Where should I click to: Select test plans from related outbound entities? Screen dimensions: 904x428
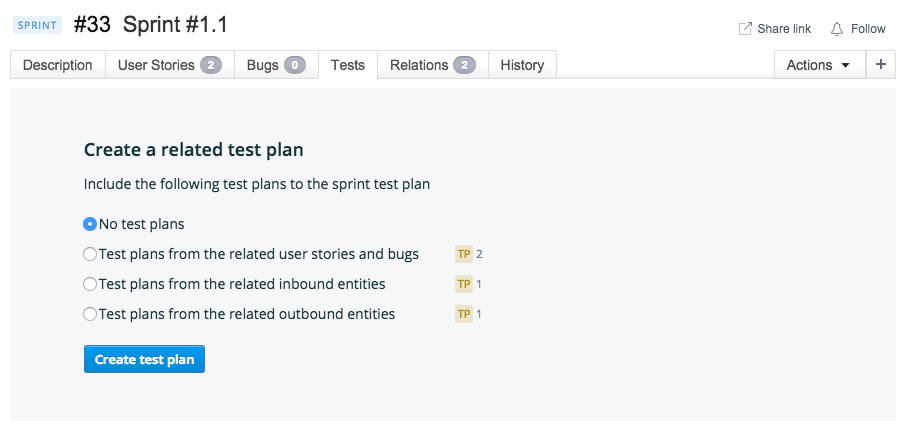pos(90,314)
